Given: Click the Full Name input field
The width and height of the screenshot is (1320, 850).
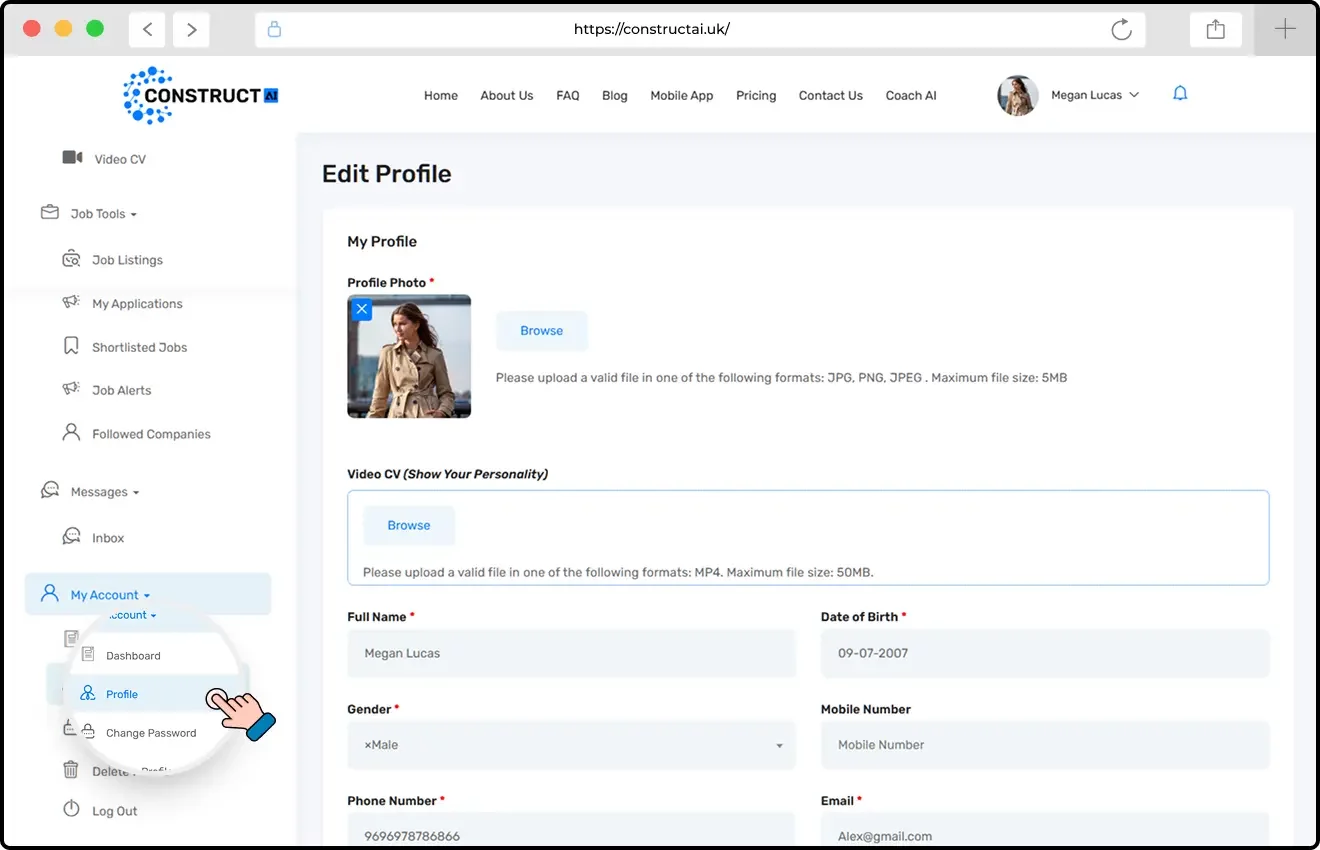Looking at the screenshot, I should (571, 653).
